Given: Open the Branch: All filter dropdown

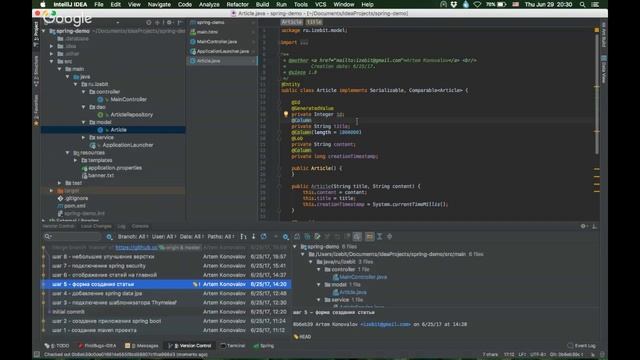Looking at the screenshot, I should point(133,237).
